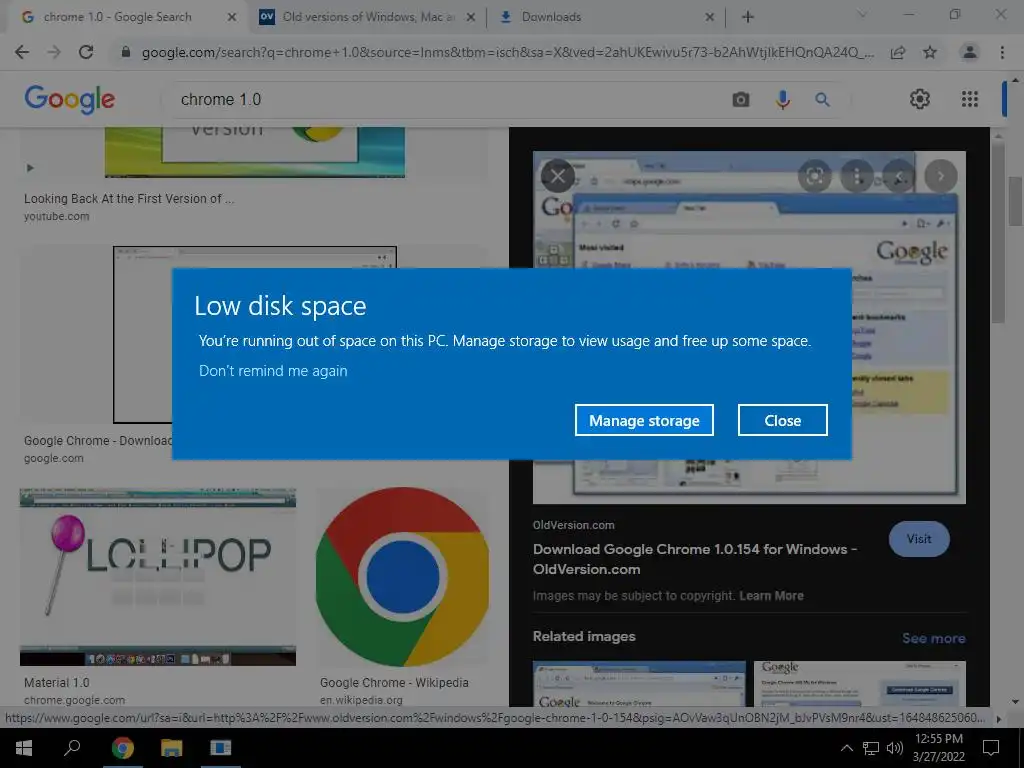Open the Google apps grid

(970, 99)
